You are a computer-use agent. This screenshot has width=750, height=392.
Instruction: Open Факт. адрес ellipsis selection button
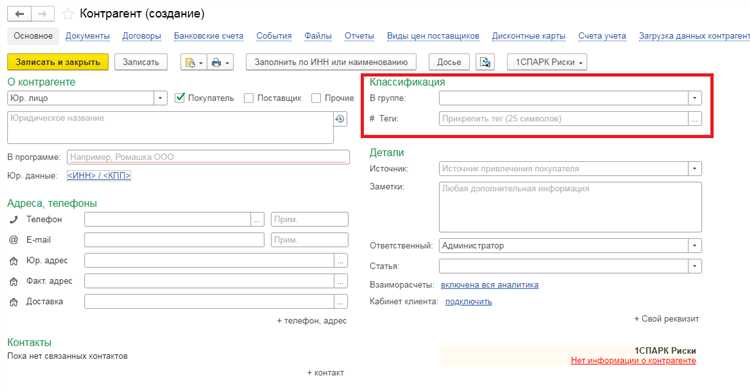(341, 281)
